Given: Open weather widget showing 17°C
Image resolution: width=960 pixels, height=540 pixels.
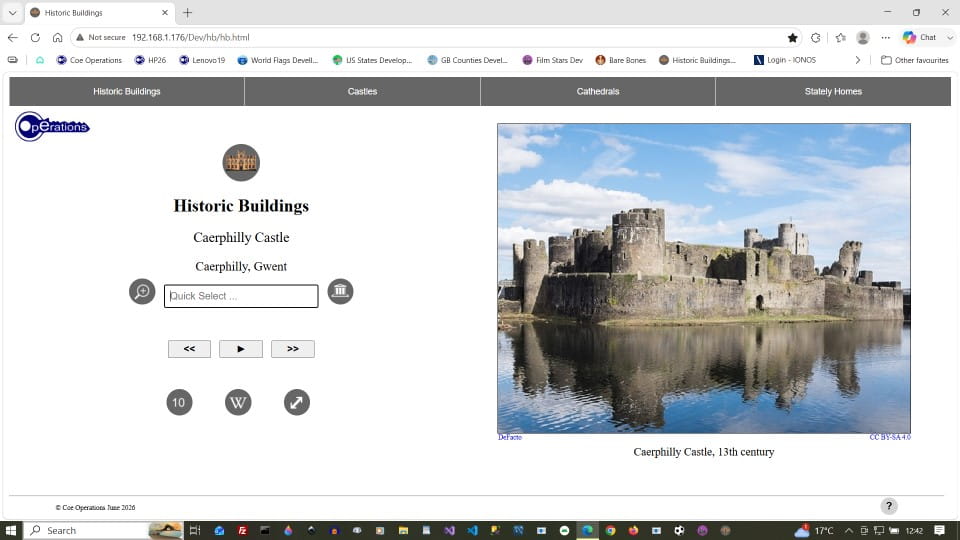Looking at the screenshot, I should click(814, 530).
